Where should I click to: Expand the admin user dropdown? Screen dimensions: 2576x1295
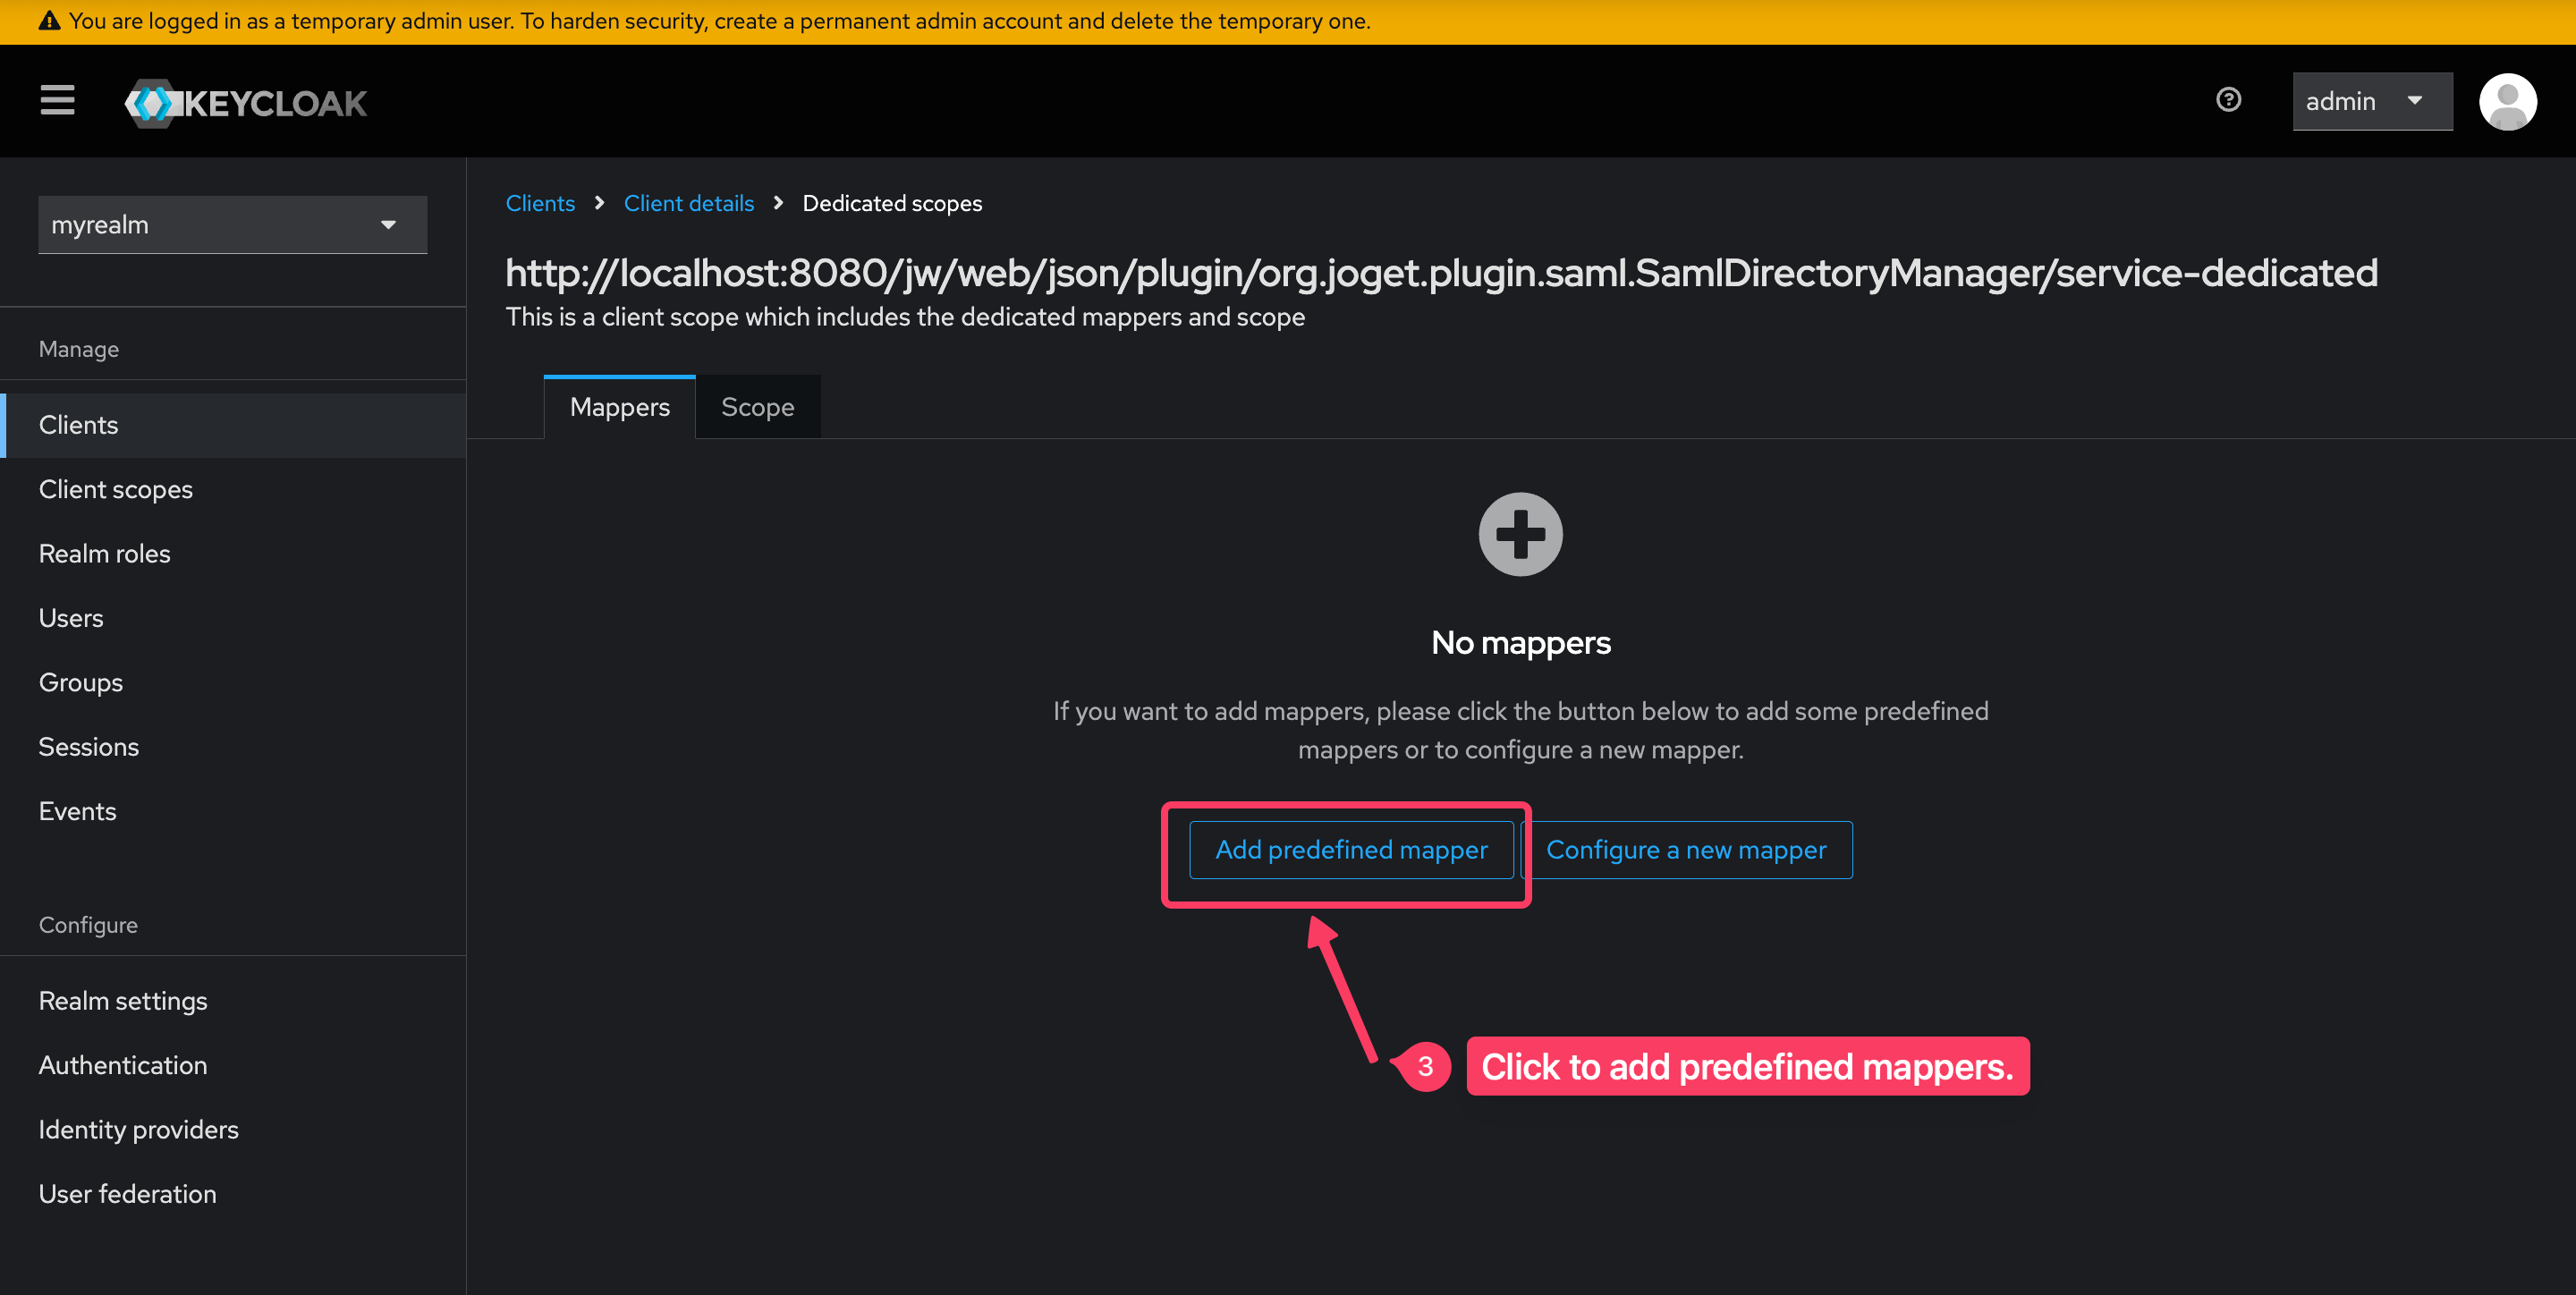[x=2372, y=101]
